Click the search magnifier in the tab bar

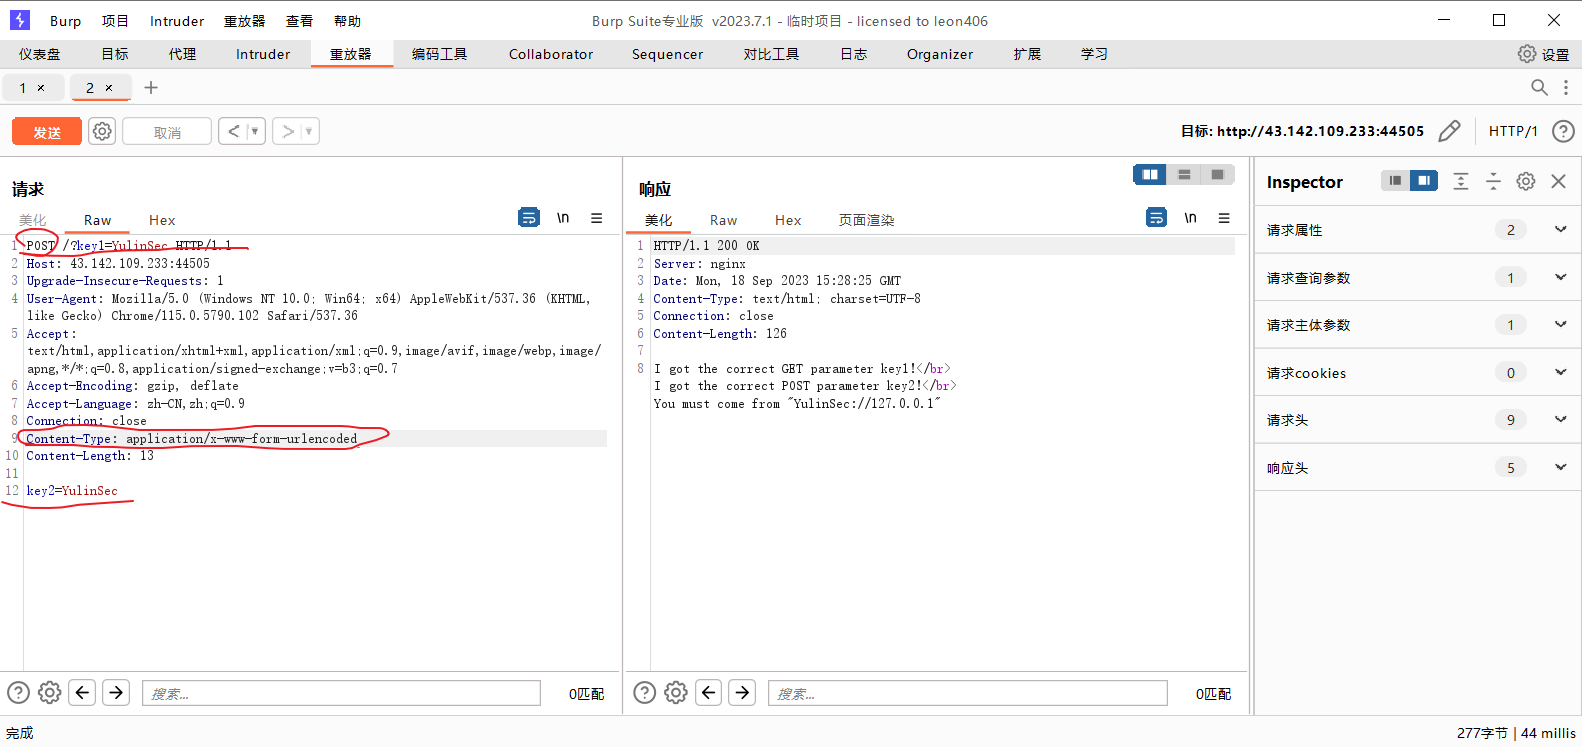tap(1539, 88)
